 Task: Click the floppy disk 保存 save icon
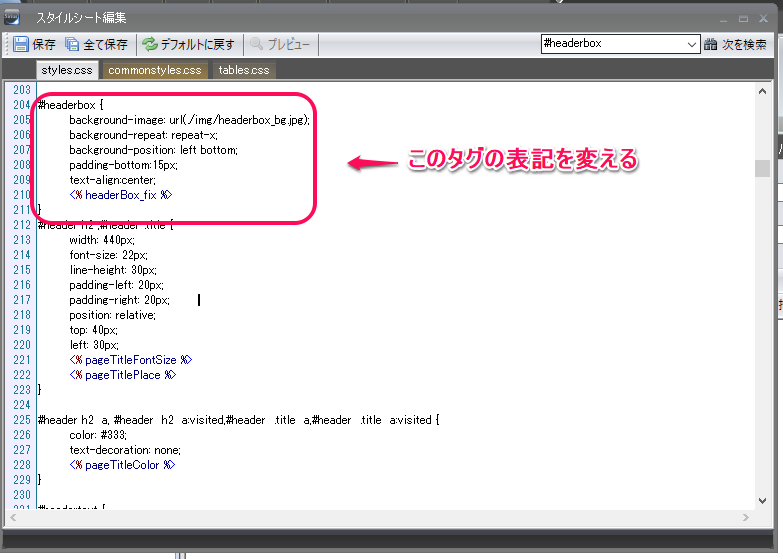click(21, 45)
